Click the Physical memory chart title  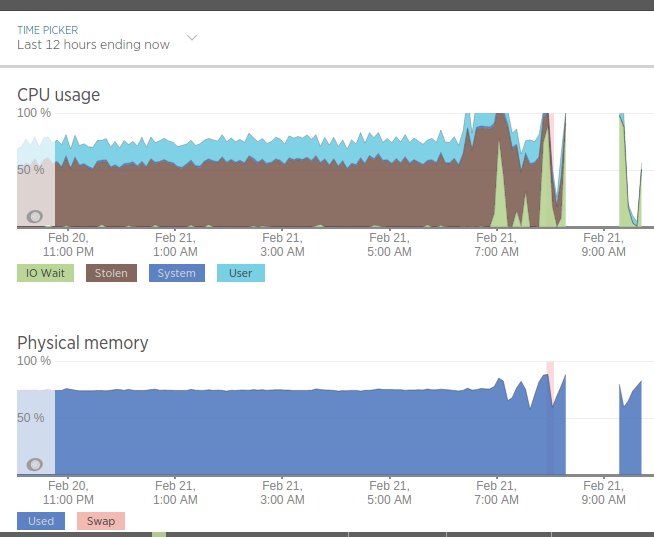click(x=83, y=343)
